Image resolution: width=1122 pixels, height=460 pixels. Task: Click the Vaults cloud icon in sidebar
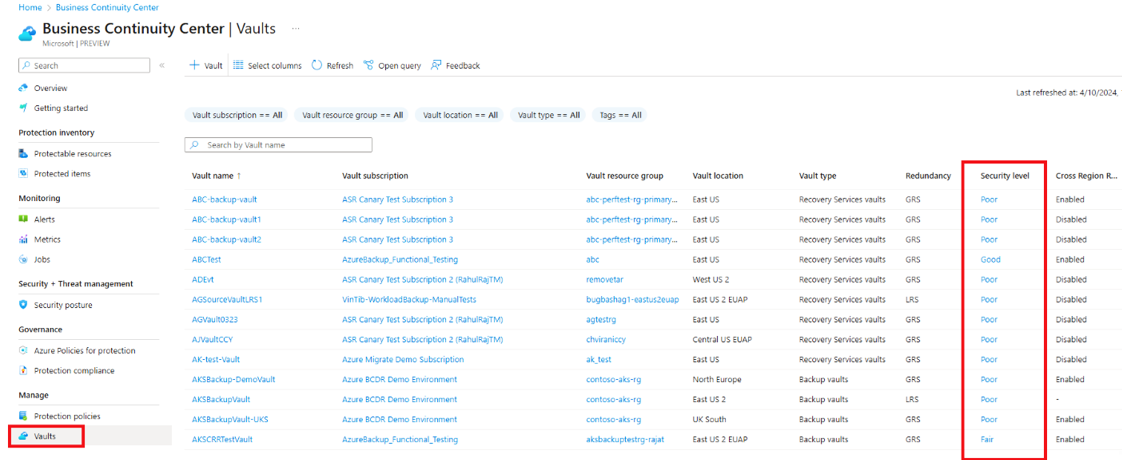(24, 436)
